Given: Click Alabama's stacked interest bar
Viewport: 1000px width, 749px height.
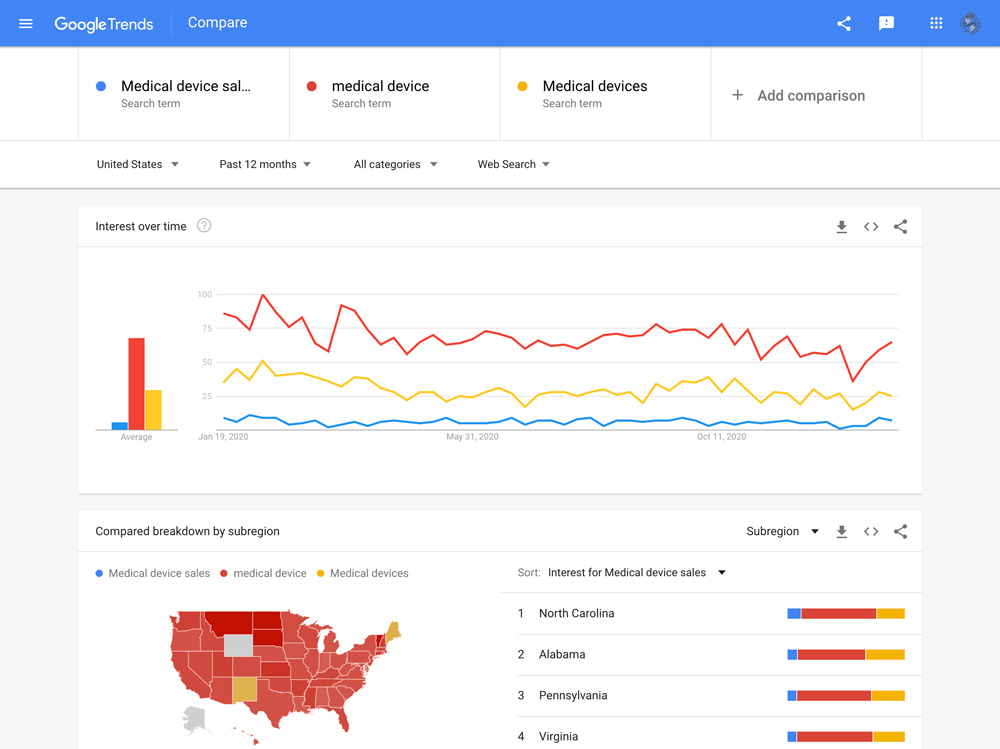Looking at the screenshot, I should click(x=846, y=655).
